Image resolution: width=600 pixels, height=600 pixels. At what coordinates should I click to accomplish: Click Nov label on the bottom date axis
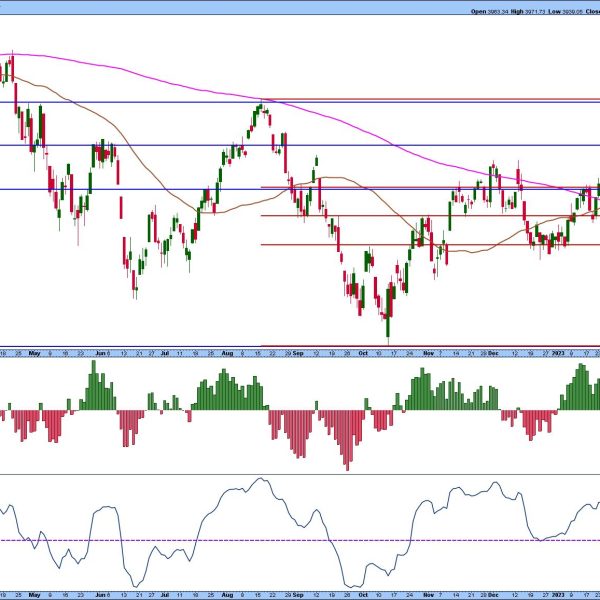point(429,591)
